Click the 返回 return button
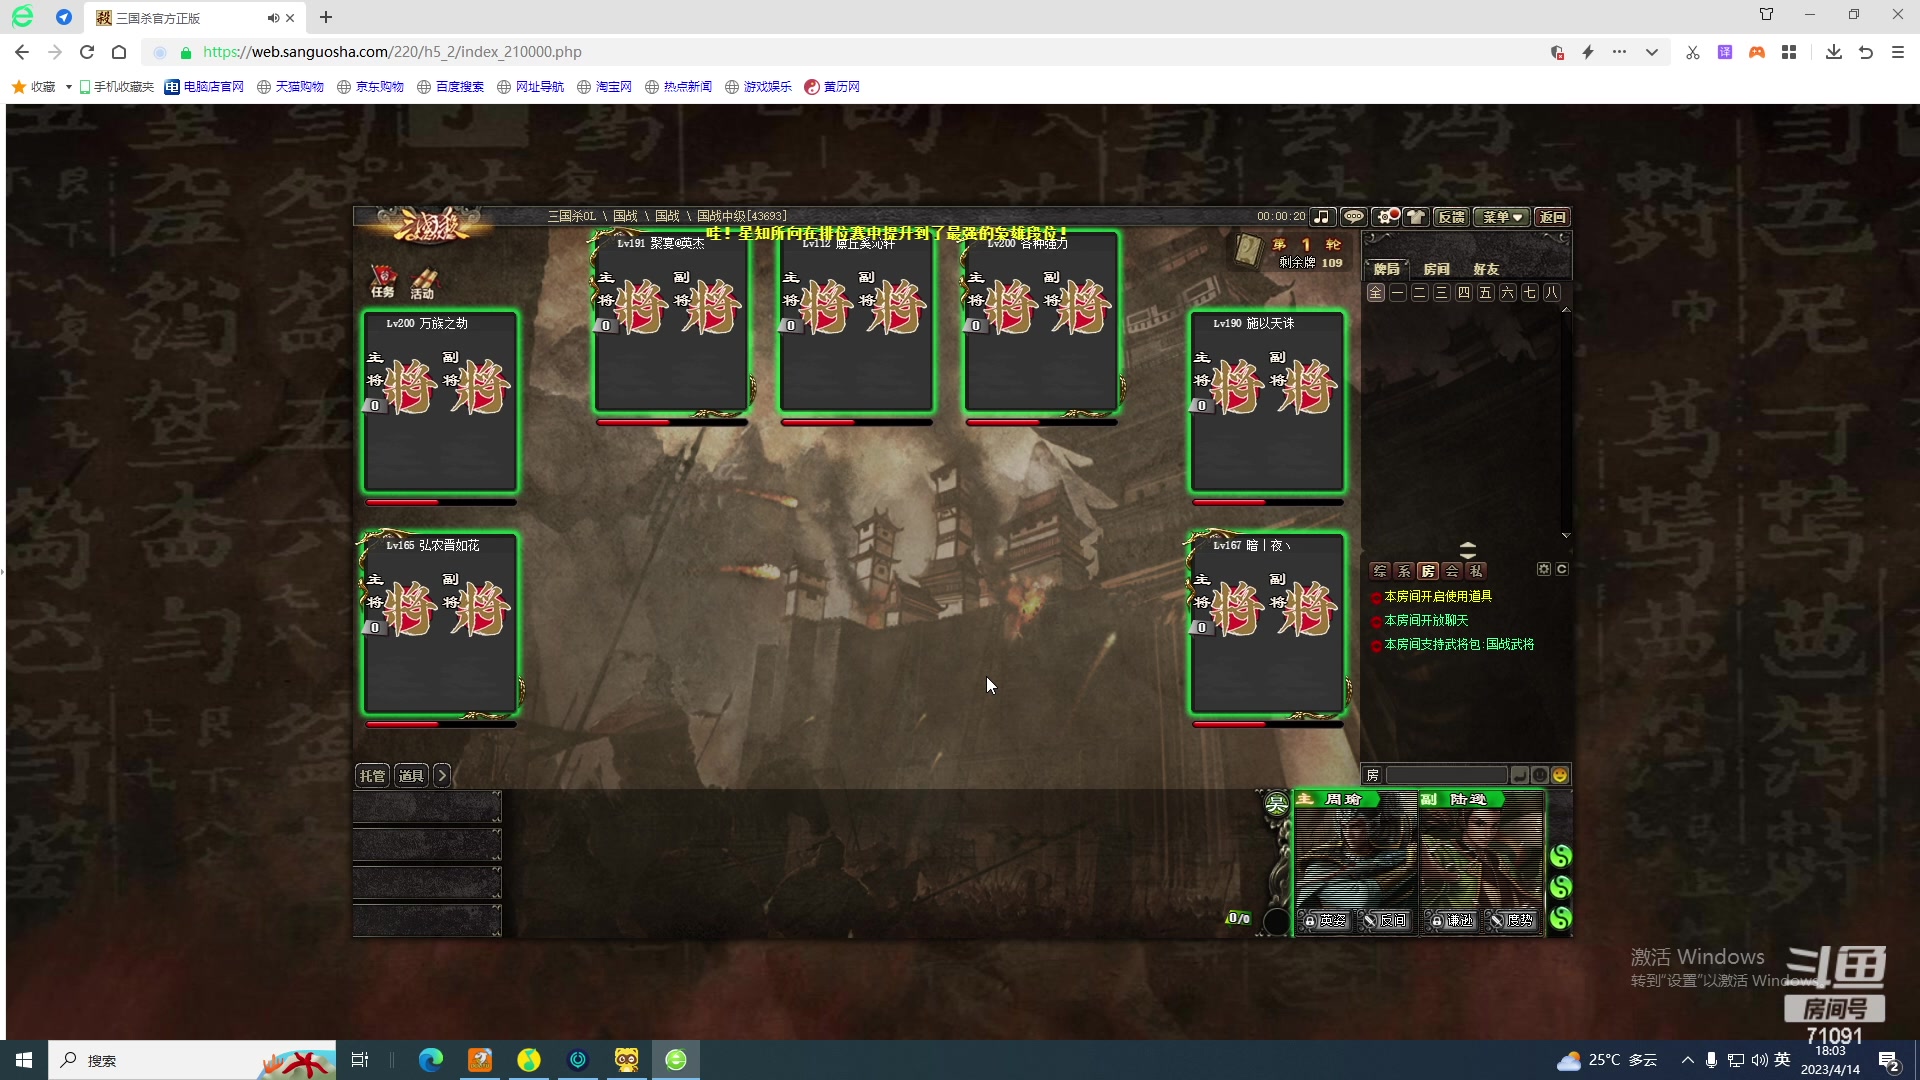 1552,217
